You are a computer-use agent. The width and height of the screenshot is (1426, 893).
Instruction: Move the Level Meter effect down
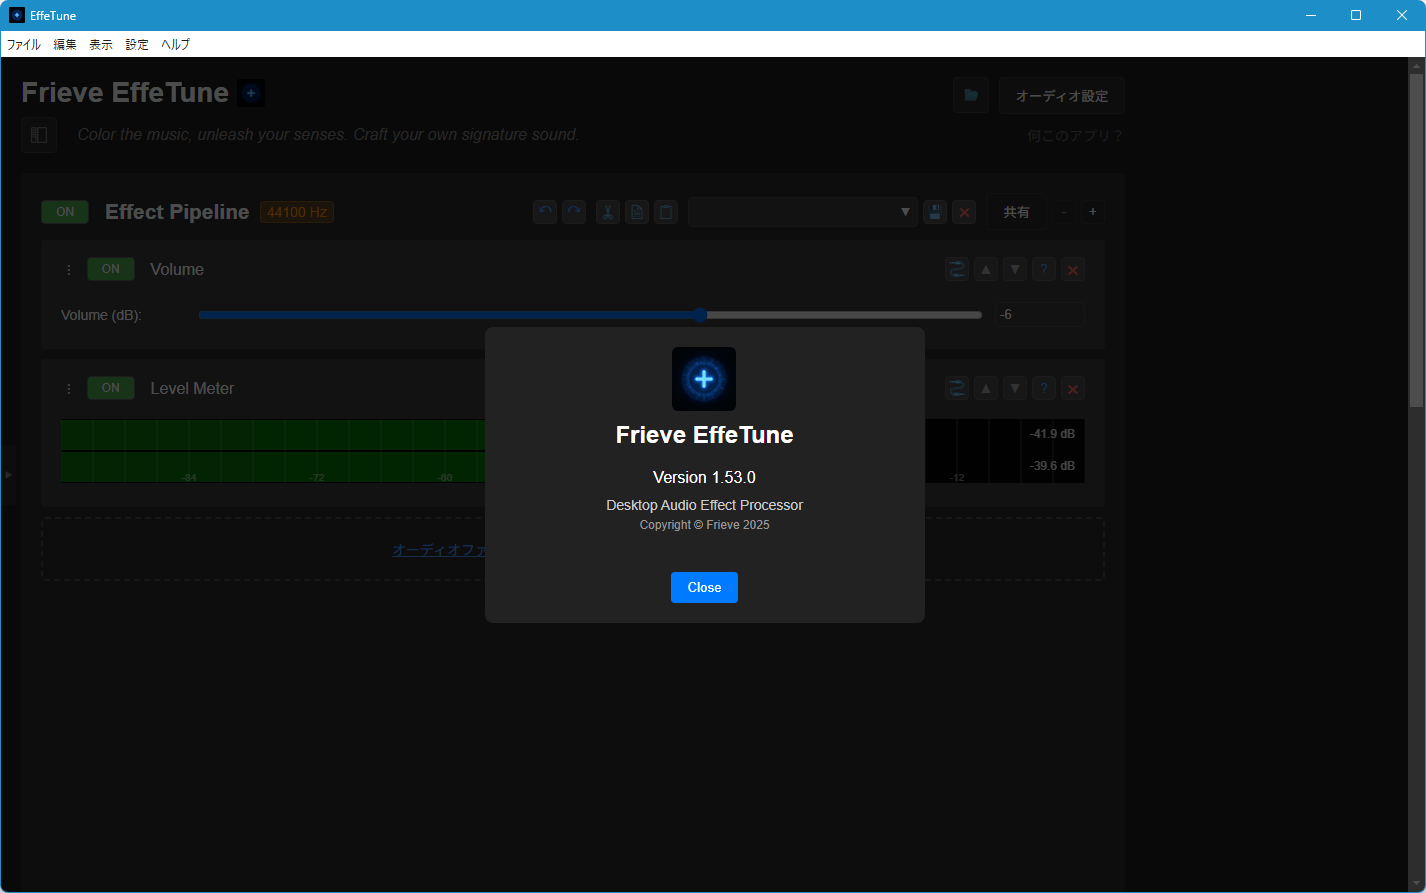coord(1015,388)
